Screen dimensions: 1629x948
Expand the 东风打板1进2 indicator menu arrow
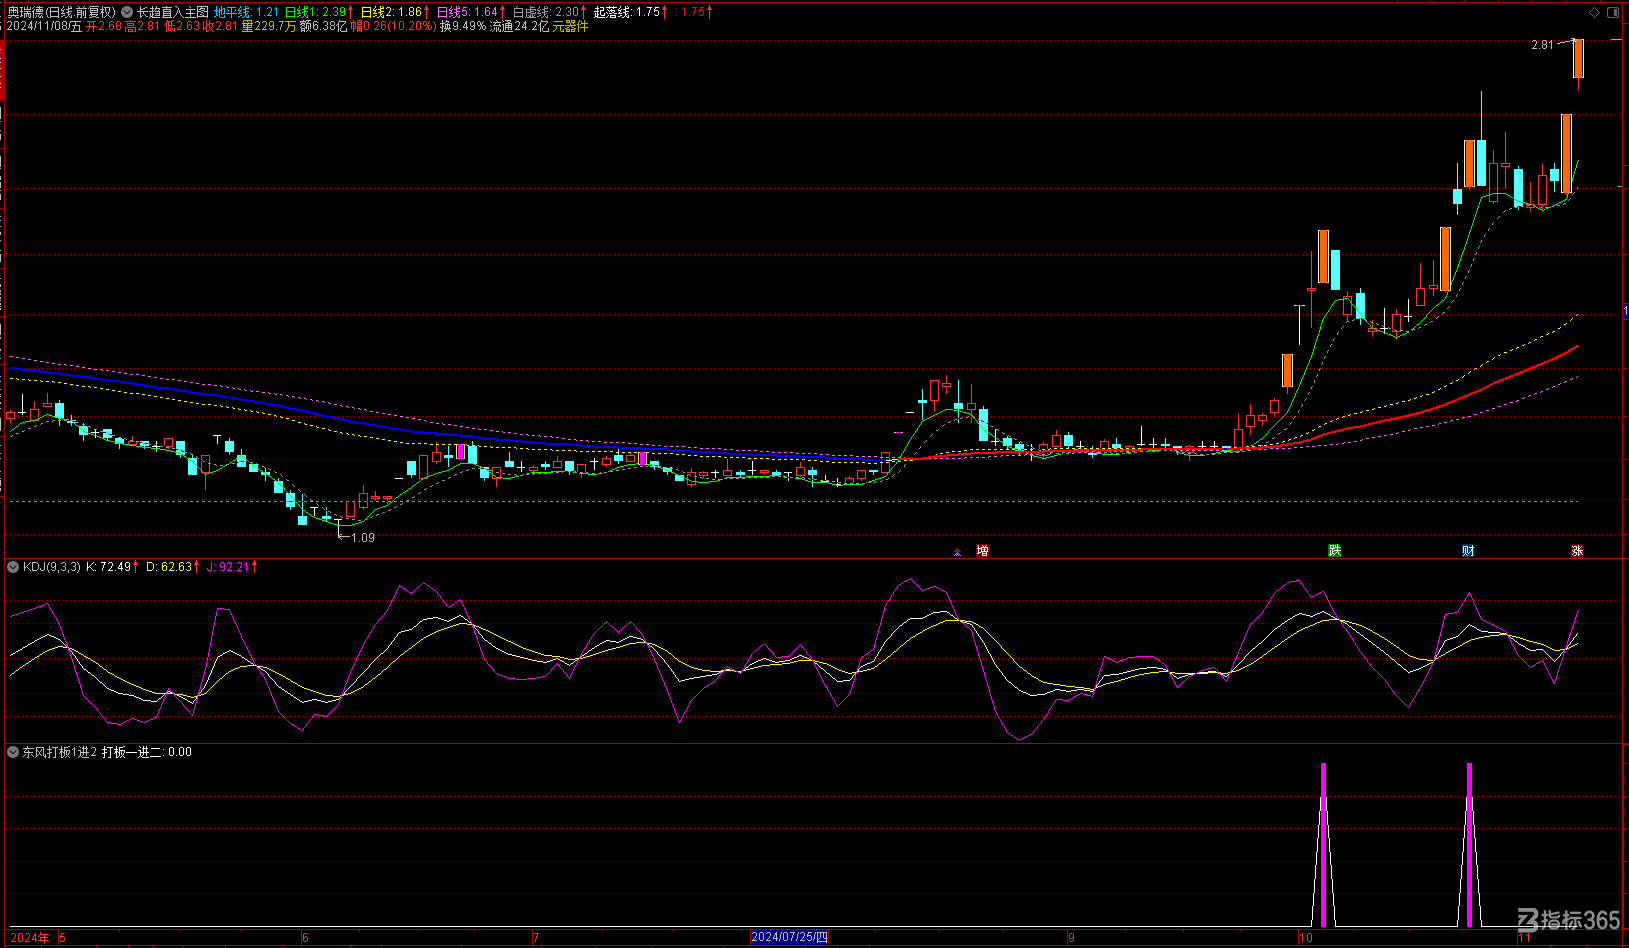[x=13, y=752]
